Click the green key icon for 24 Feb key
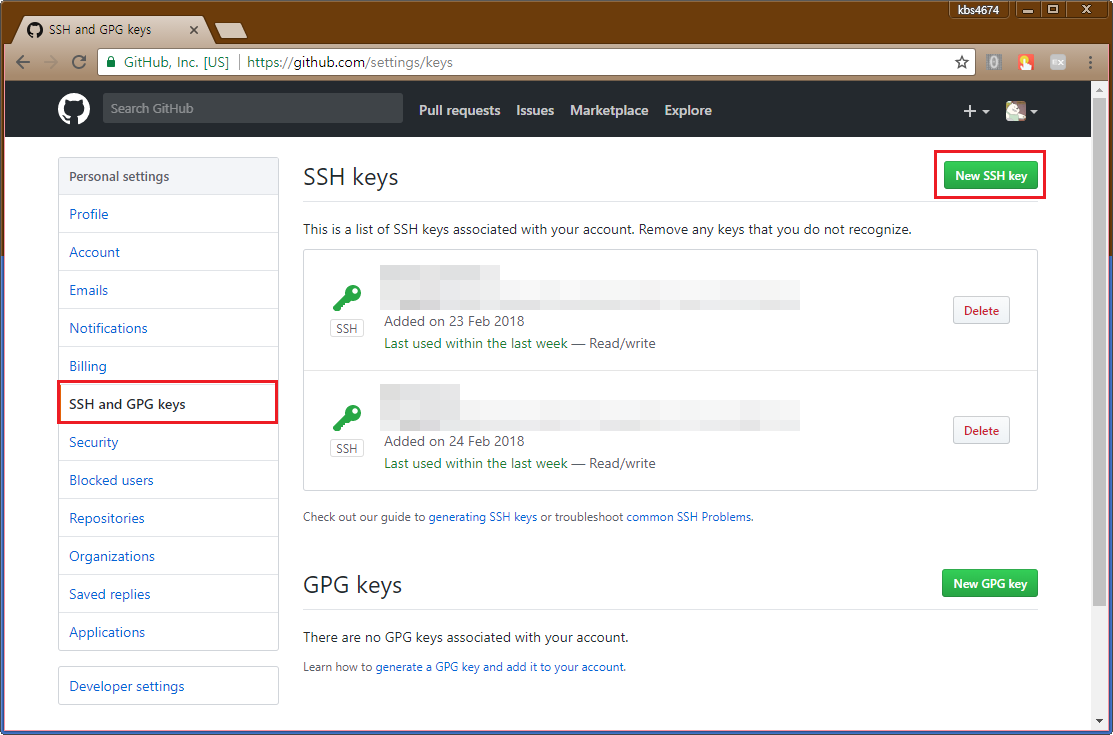 pyautogui.click(x=347, y=418)
